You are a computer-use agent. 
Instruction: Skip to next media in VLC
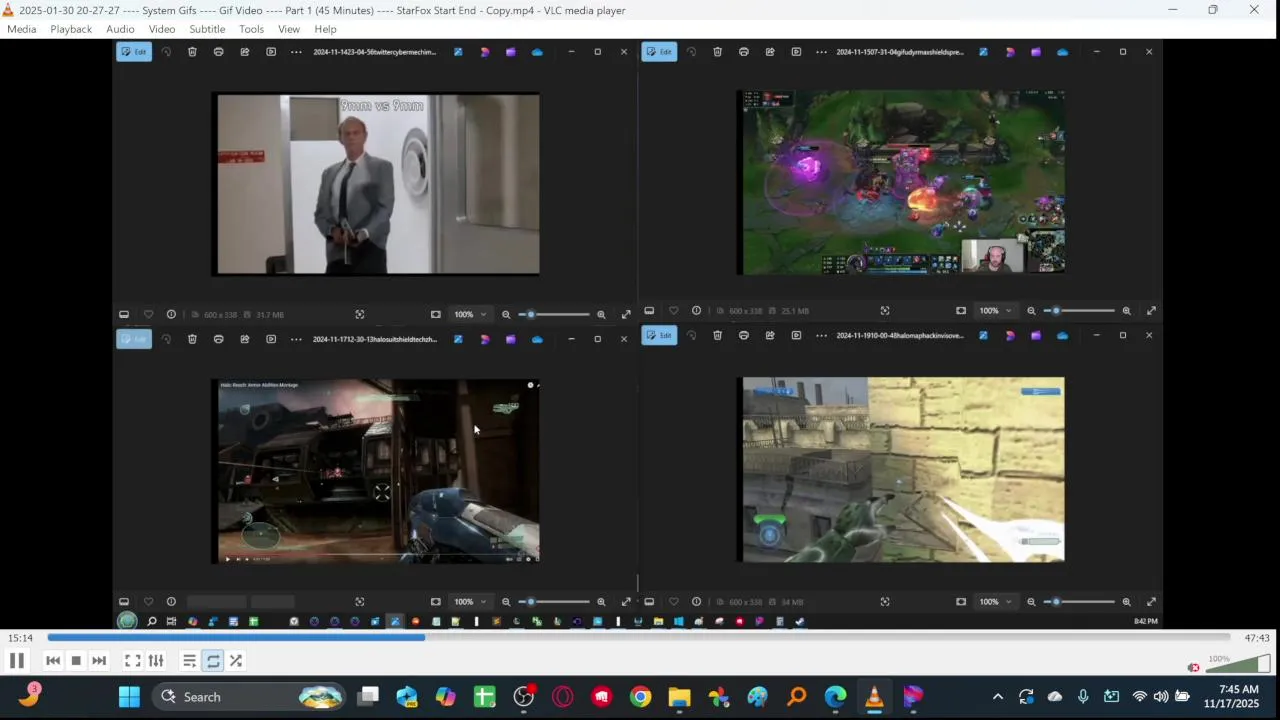tap(99, 661)
